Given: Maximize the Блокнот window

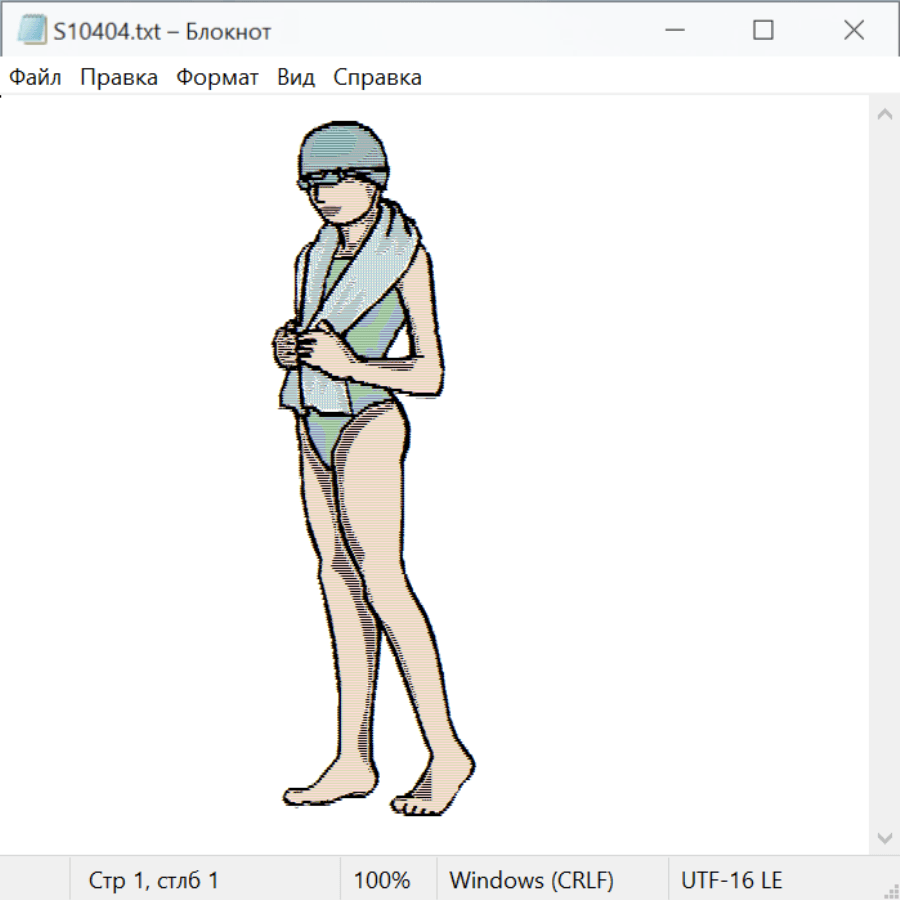Looking at the screenshot, I should 763,31.
